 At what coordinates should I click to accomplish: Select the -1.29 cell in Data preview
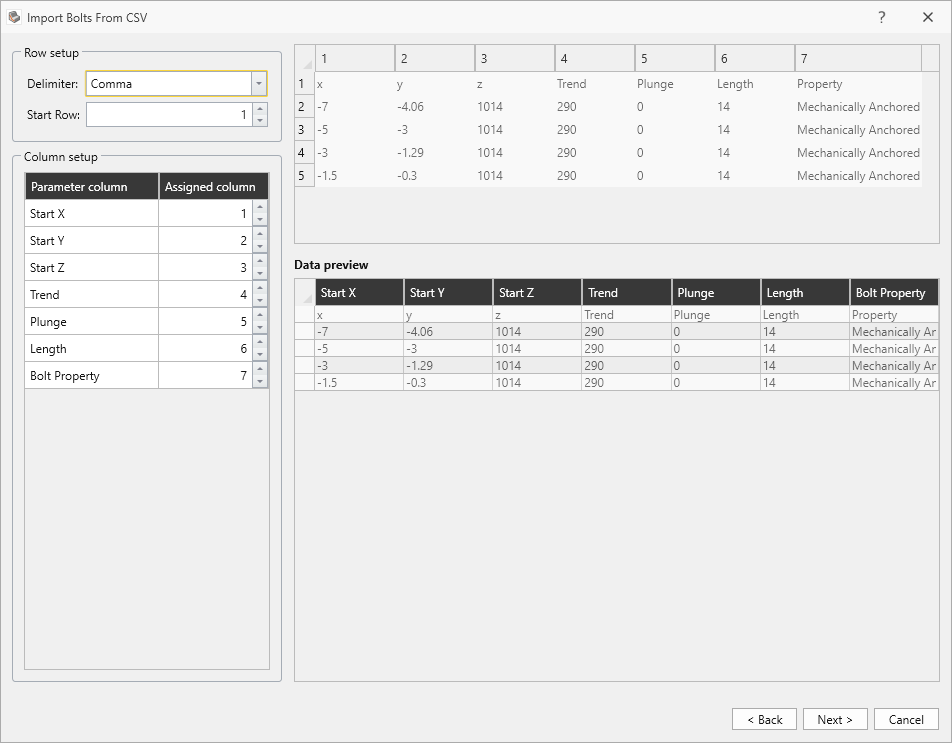click(x=448, y=365)
